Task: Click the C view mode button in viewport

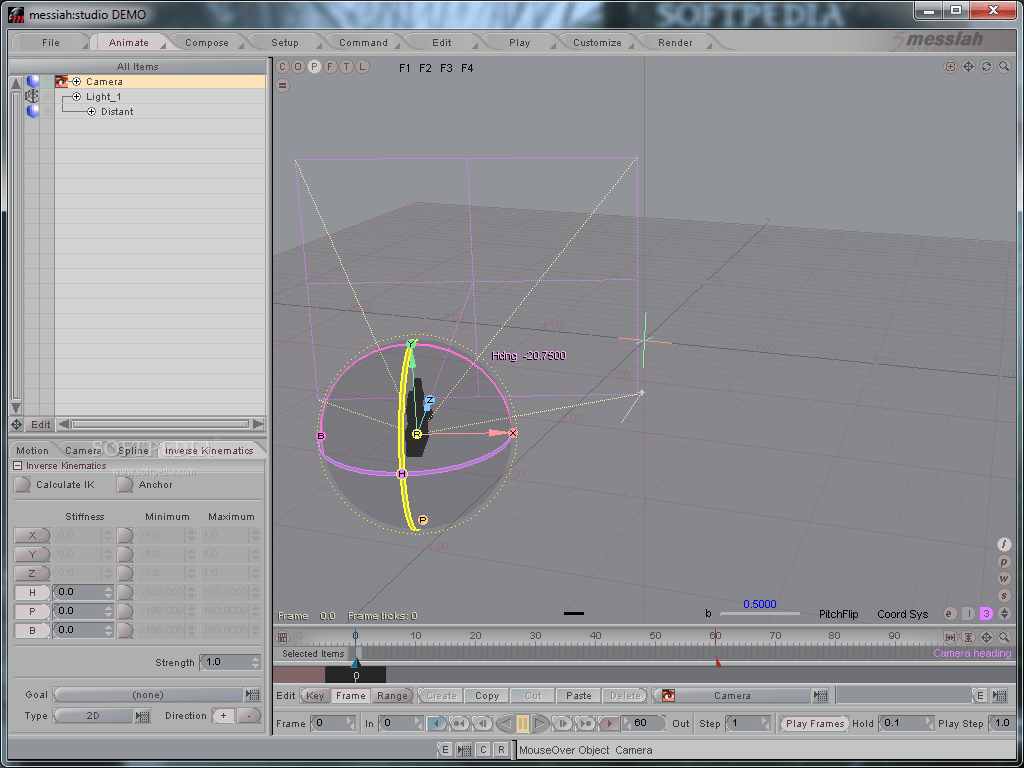Action: [x=282, y=67]
